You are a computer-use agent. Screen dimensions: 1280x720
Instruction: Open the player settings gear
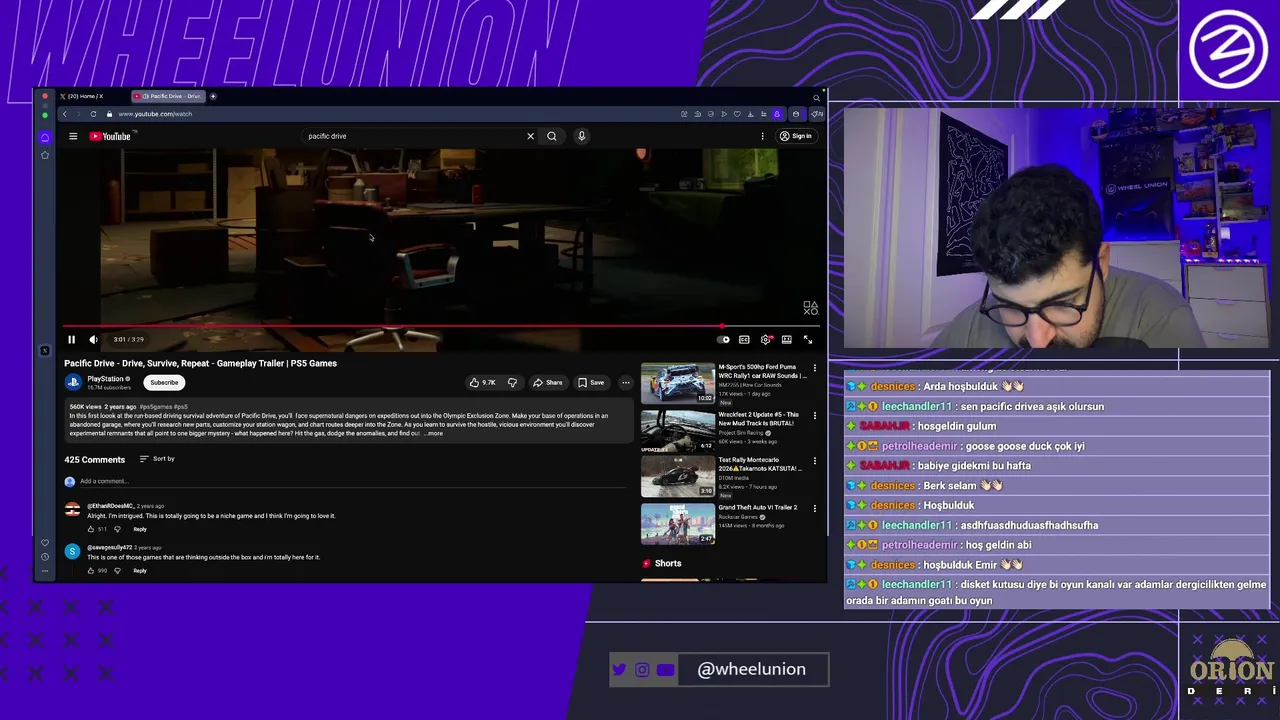pyautogui.click(x=766, y=340)
